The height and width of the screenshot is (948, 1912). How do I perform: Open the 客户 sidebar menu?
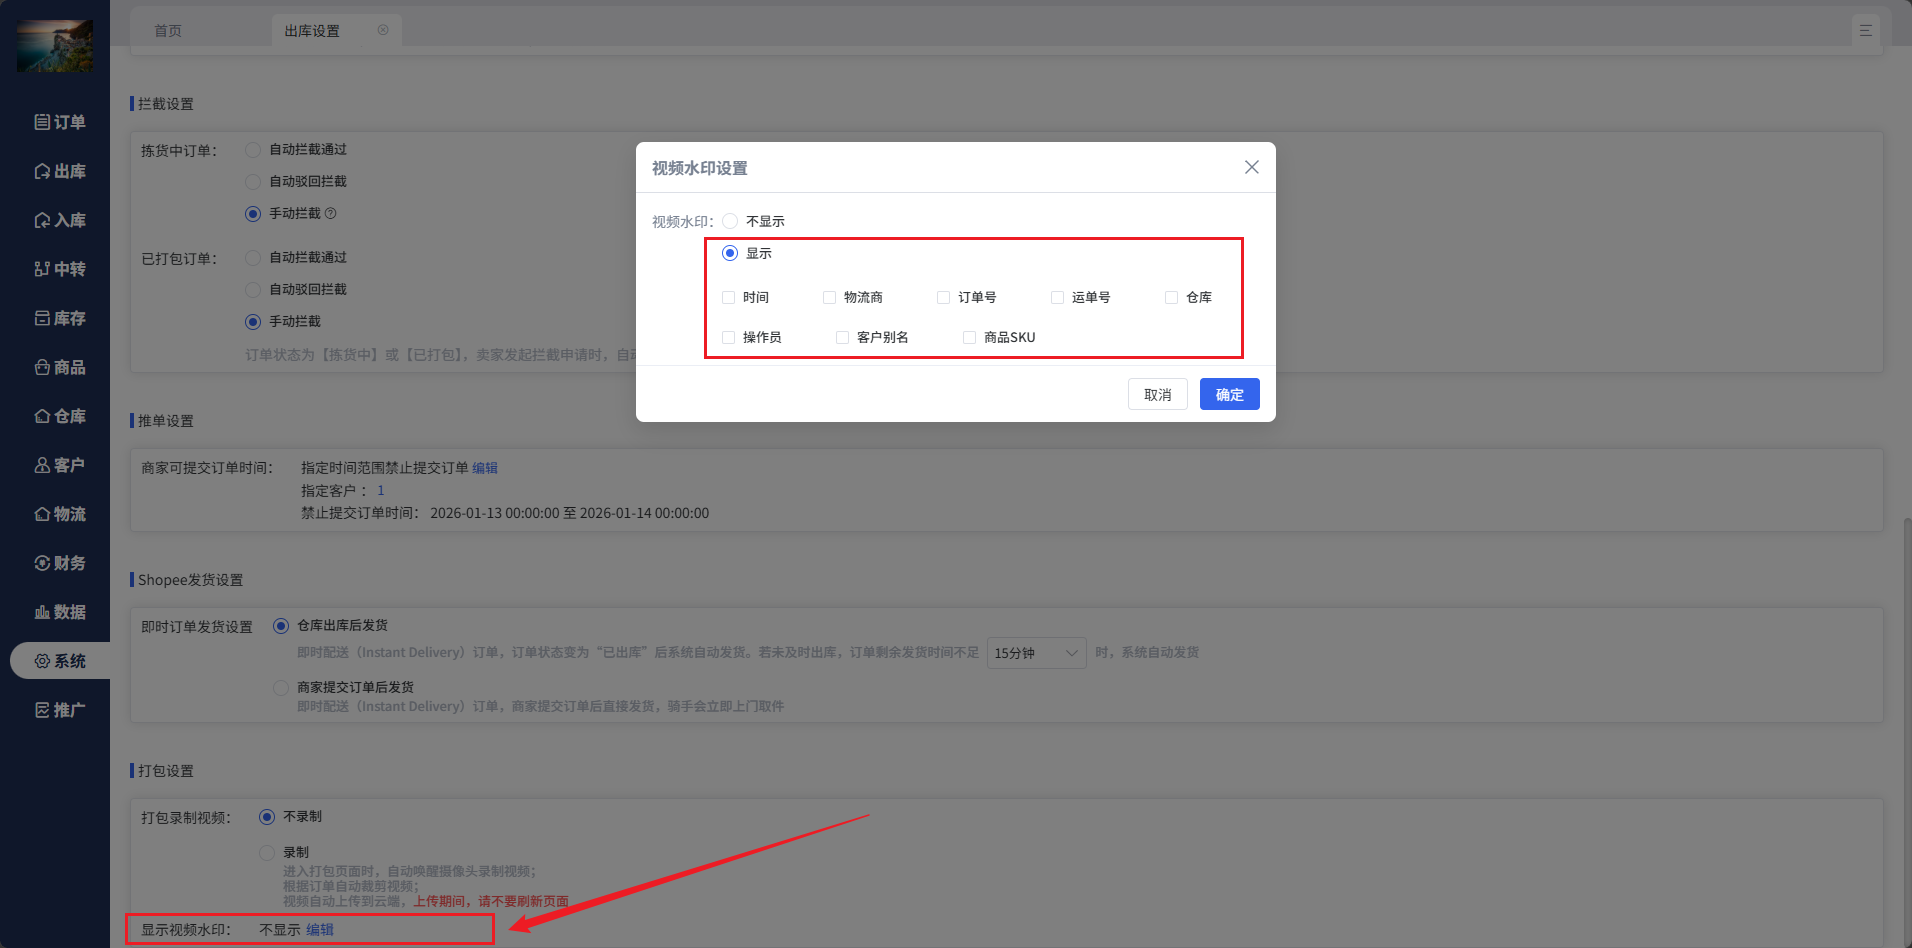point(60,465)
